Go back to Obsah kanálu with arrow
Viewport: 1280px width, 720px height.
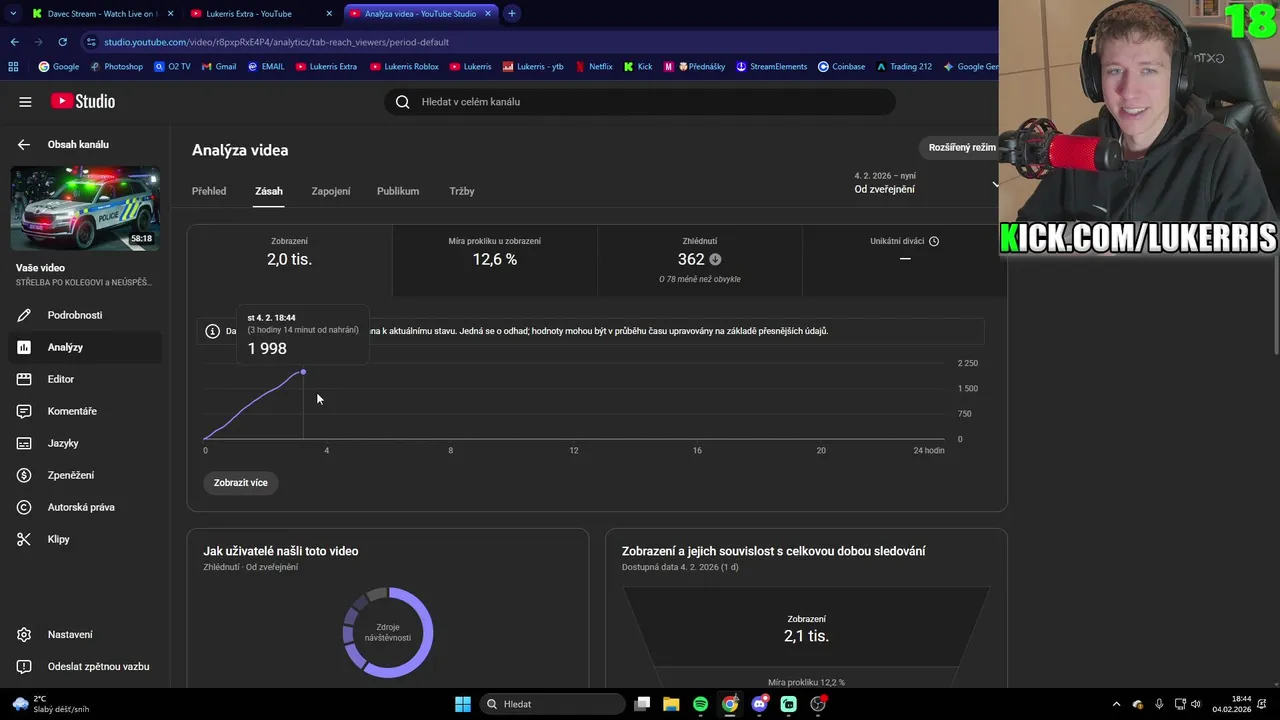24,144
